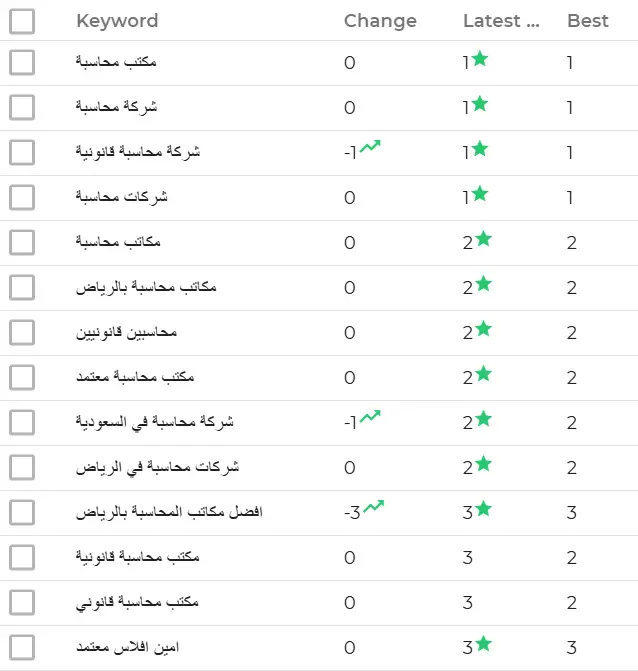
Task: Open the keyword مكاتب محاسبة
Action: point(118,242)
